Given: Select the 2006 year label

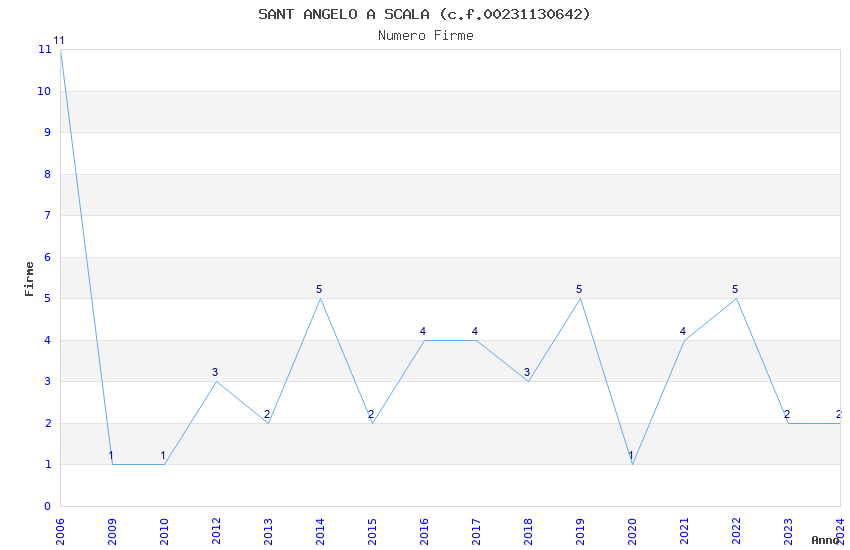Looking at the screenshot, I should click(60, 532).
